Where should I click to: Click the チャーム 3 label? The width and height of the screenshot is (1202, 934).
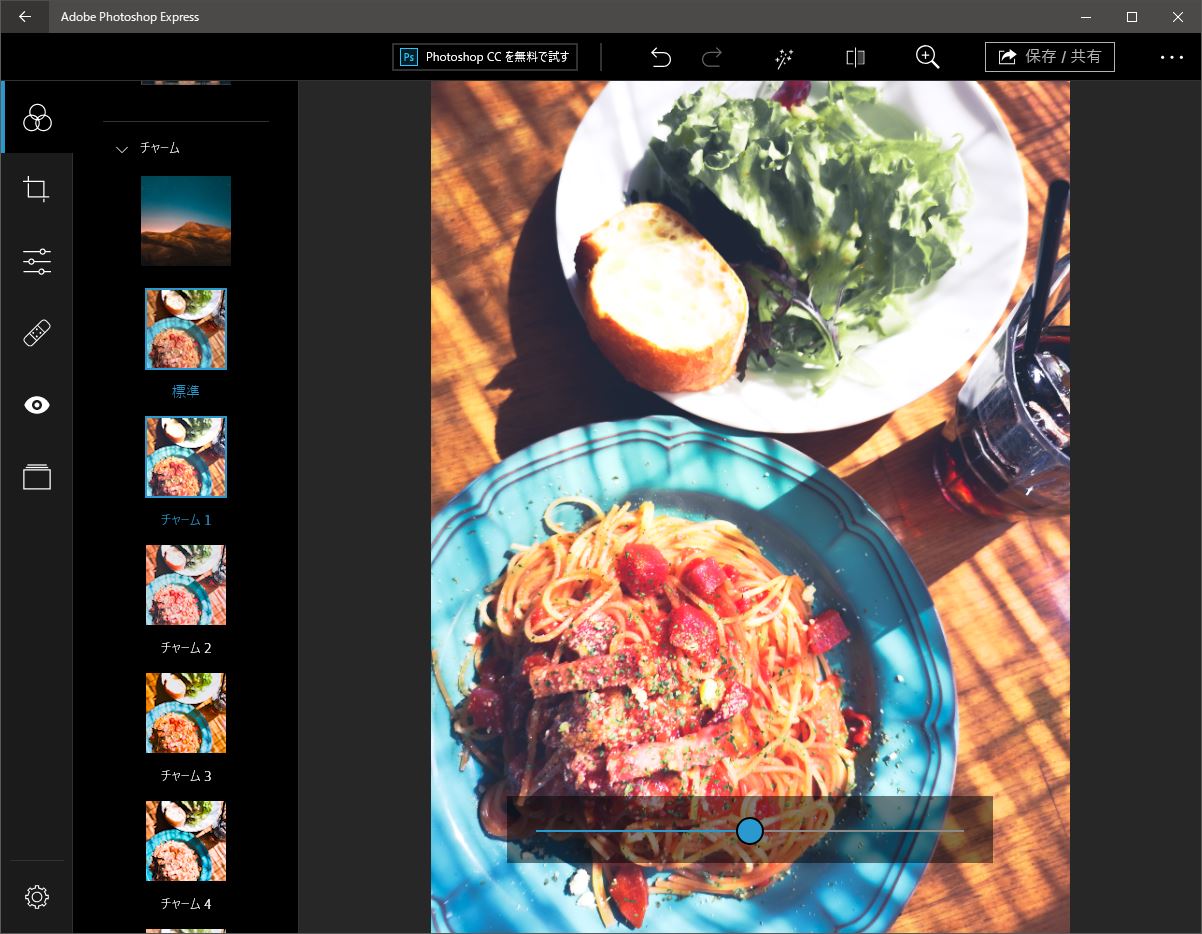(186, 776)
